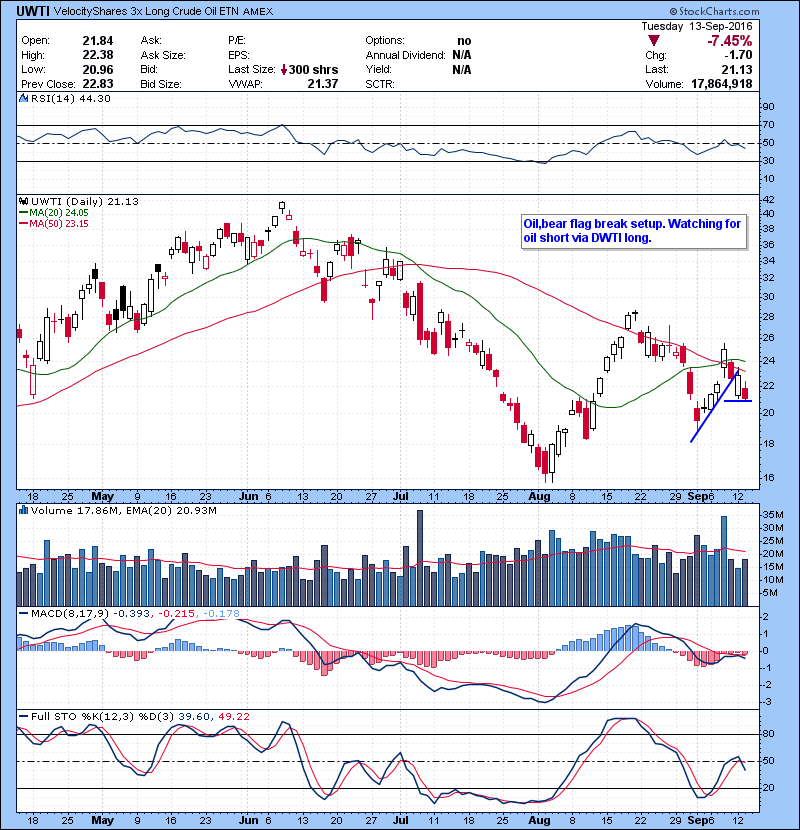Click the Options value no
Viewport: 800px width, 830px height.
464,41
